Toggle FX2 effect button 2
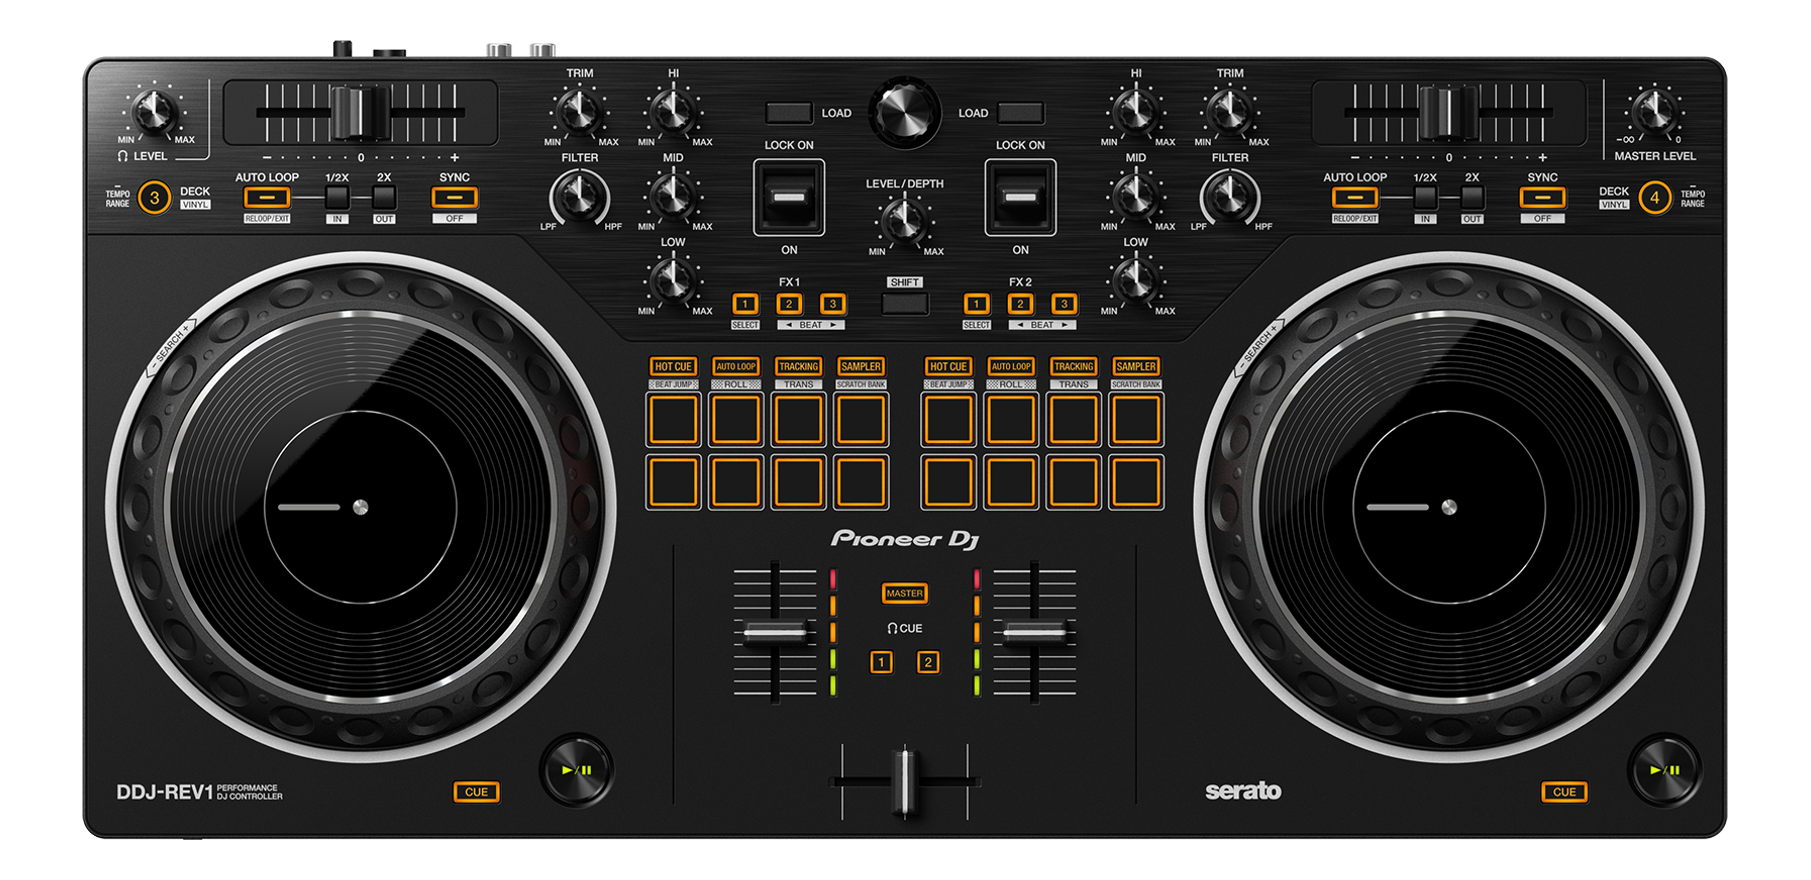Screen dimensions: 1811x880 [x=1020, y=304]
